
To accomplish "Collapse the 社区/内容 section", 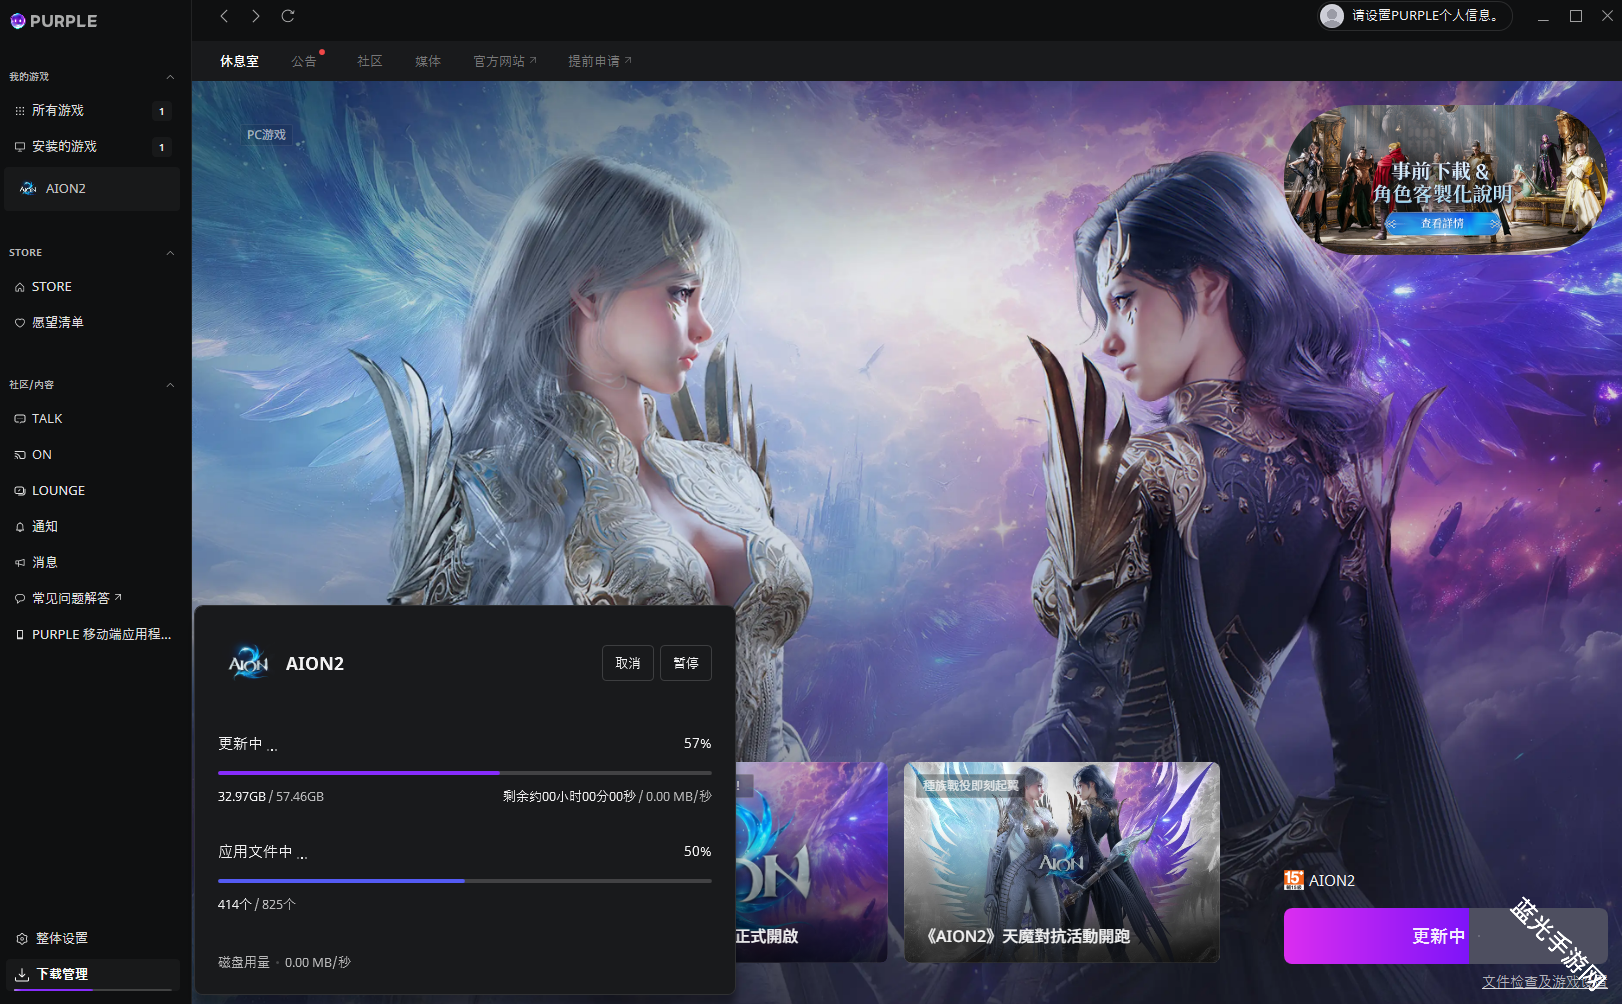I will pos(170,385).
